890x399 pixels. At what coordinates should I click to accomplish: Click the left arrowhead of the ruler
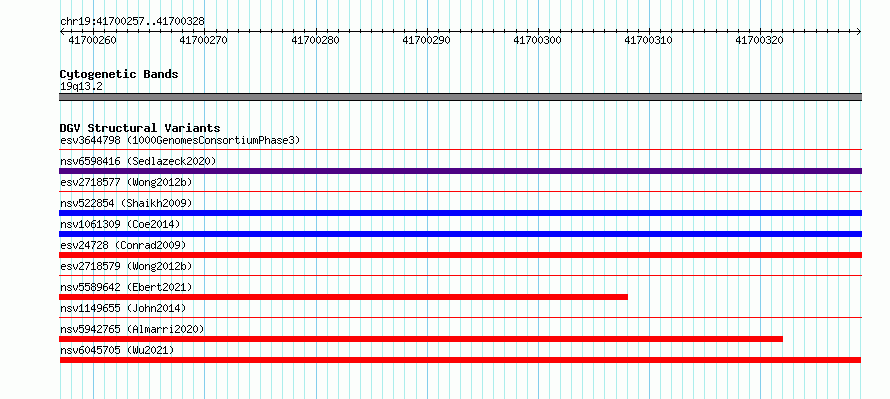pos(62,32)
